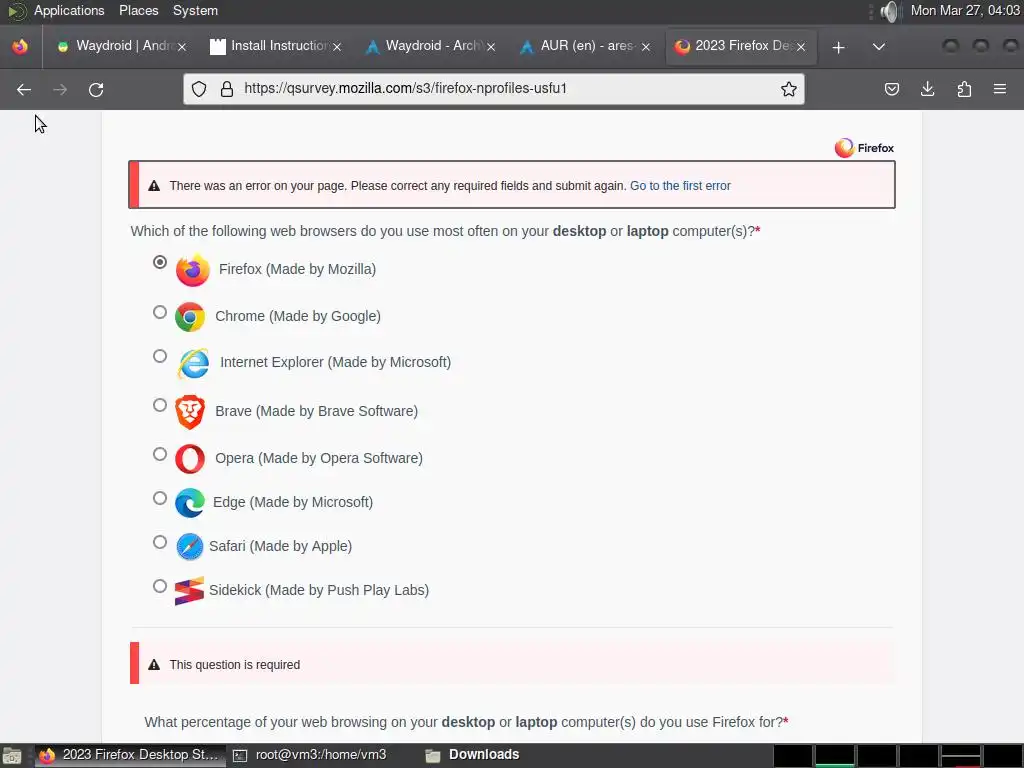Select the Firefox (Made by Mozilla) radio
The image size is (1024, 768).
tap(160, 262)
